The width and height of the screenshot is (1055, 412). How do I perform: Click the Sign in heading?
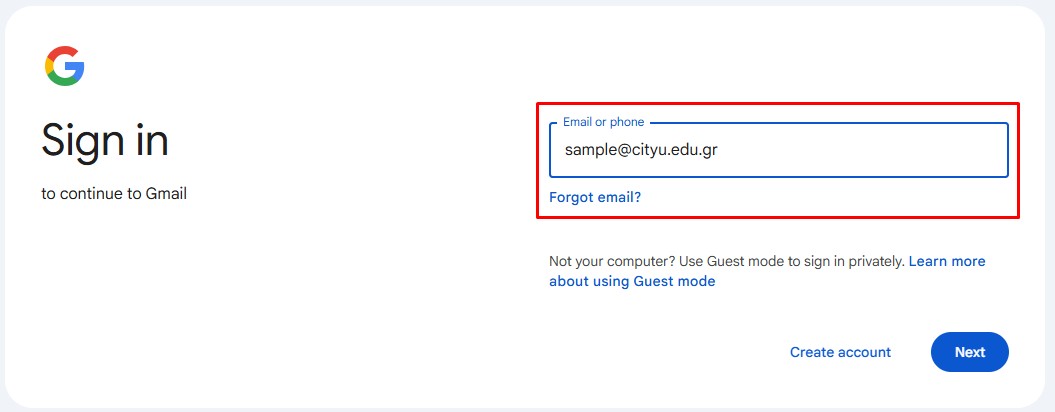click(105, 141)
